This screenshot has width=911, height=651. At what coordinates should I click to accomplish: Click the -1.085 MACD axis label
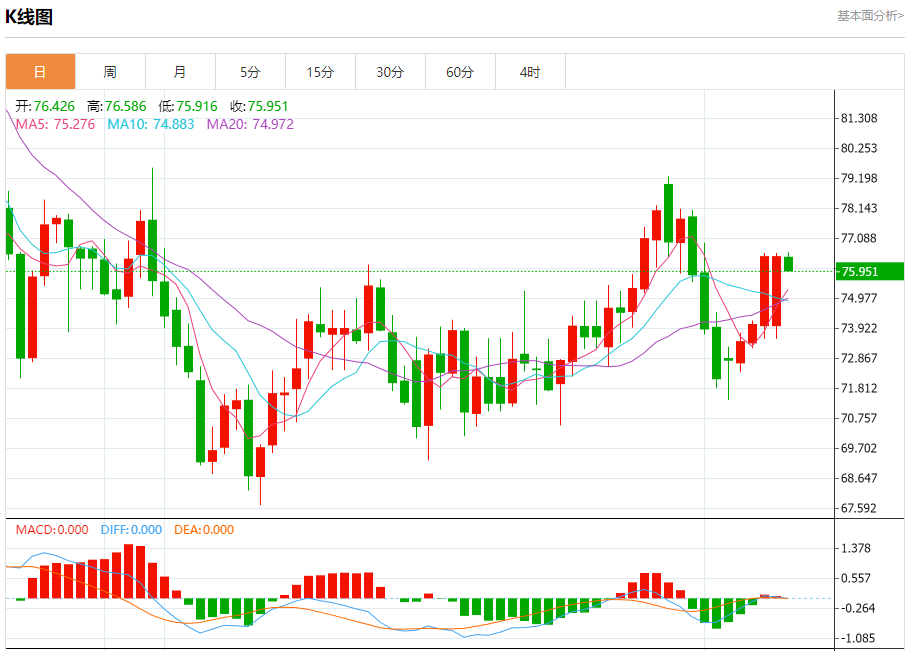pyautogui.click(x=856, y=638)
